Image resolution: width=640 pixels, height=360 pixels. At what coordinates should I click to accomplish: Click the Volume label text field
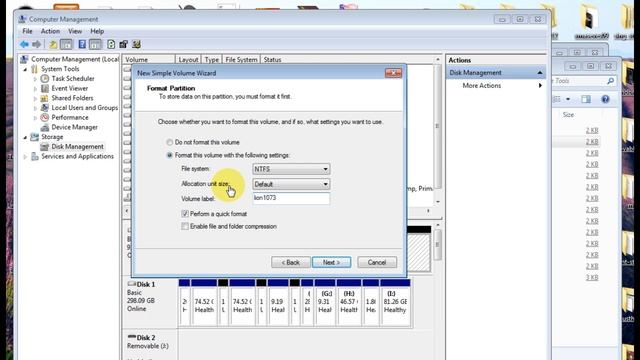[291, 198]
